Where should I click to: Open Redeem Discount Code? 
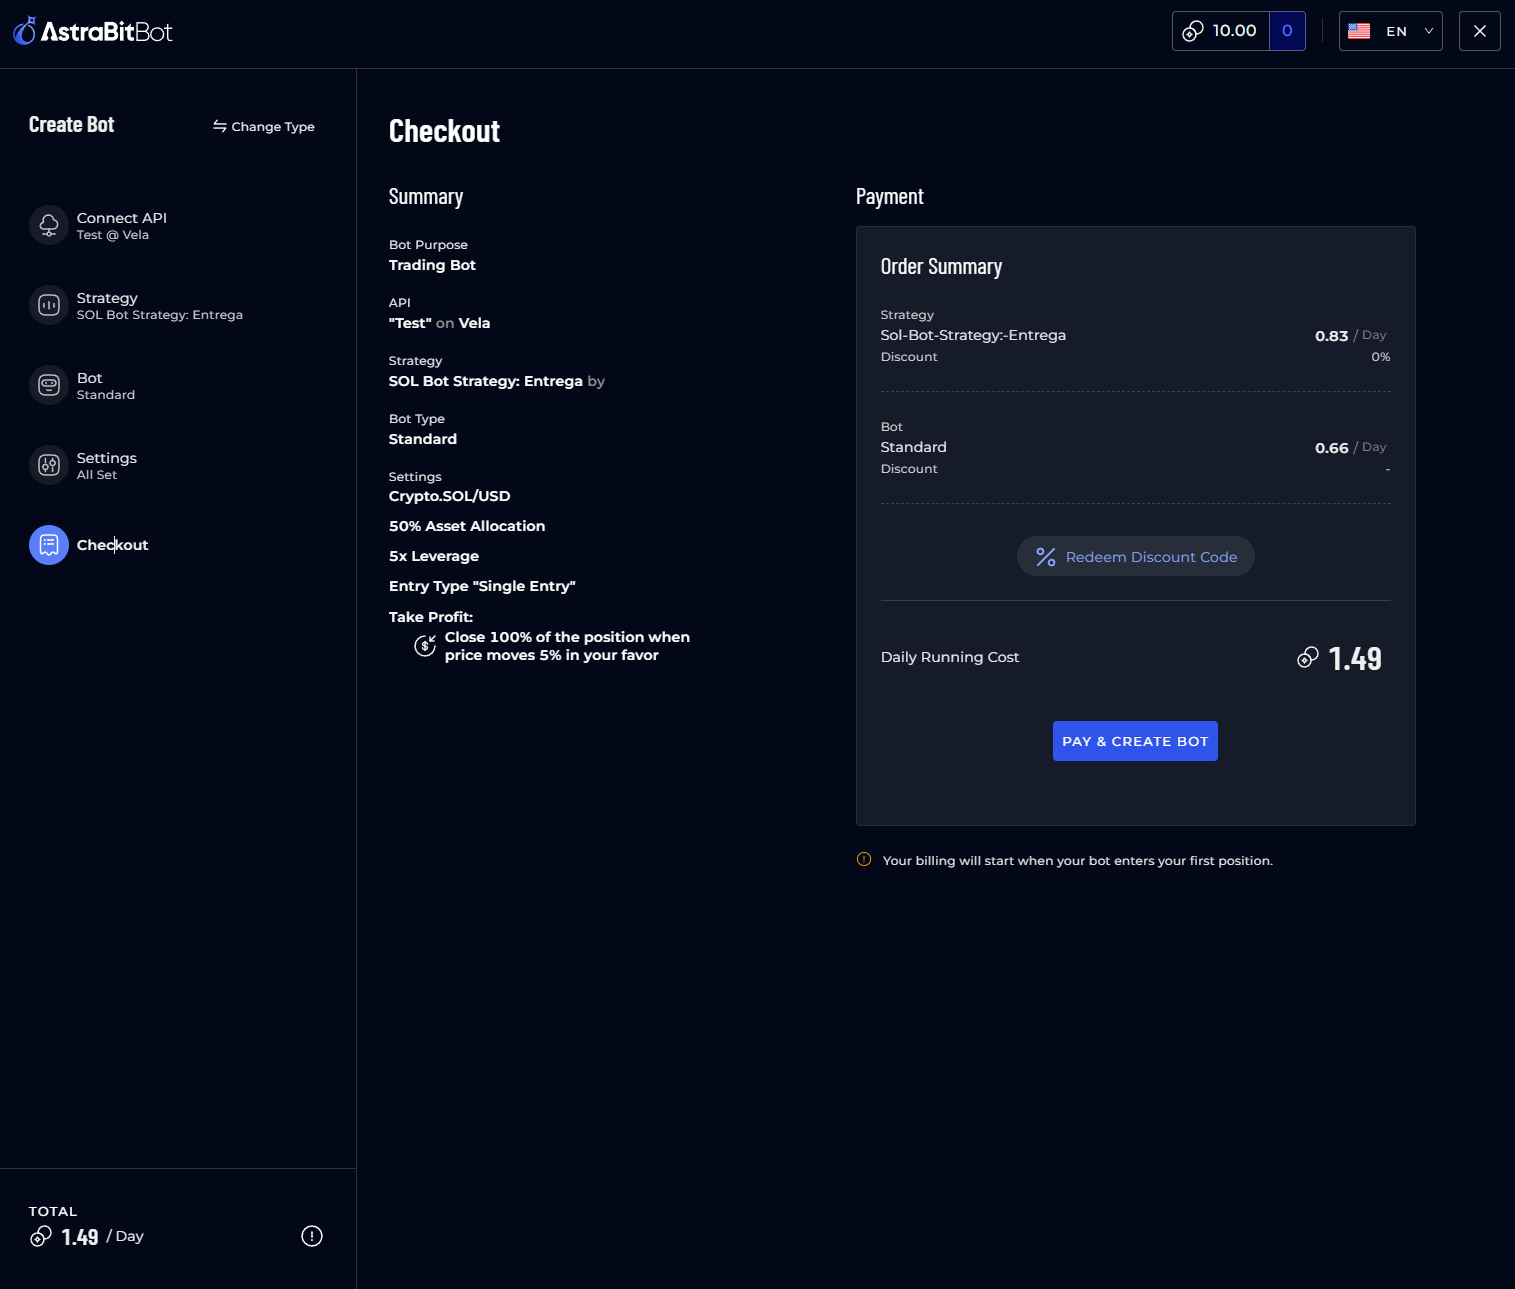pos(1135,557)
